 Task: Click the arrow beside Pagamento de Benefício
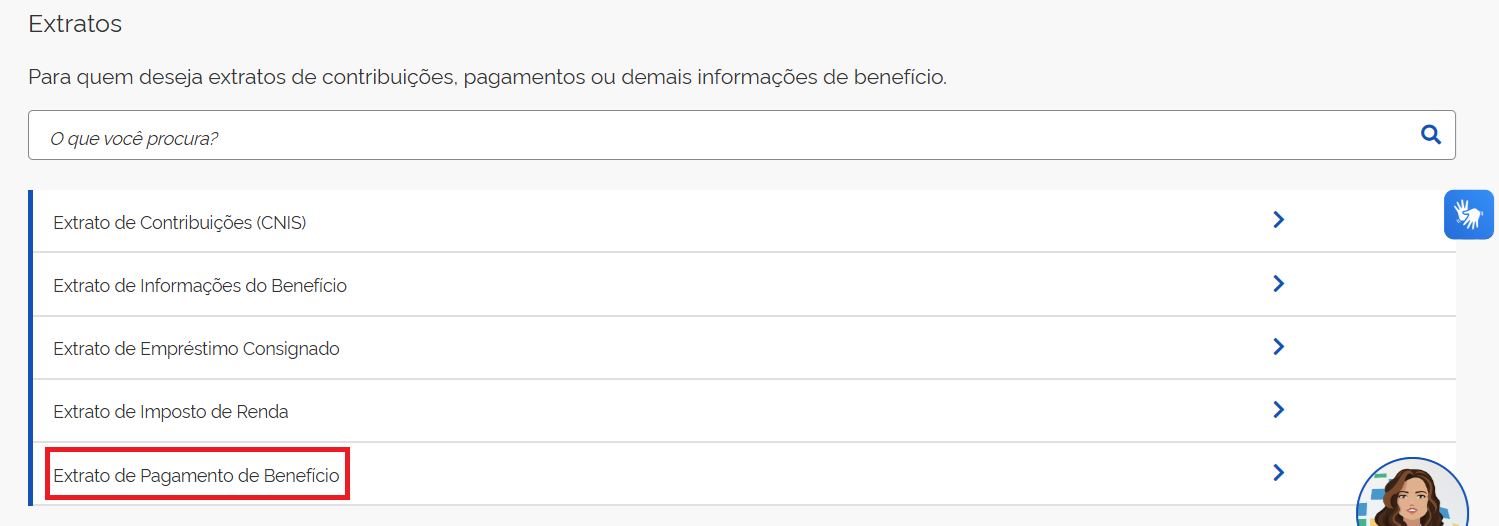pyautogui.click(x=1277, y=473)
